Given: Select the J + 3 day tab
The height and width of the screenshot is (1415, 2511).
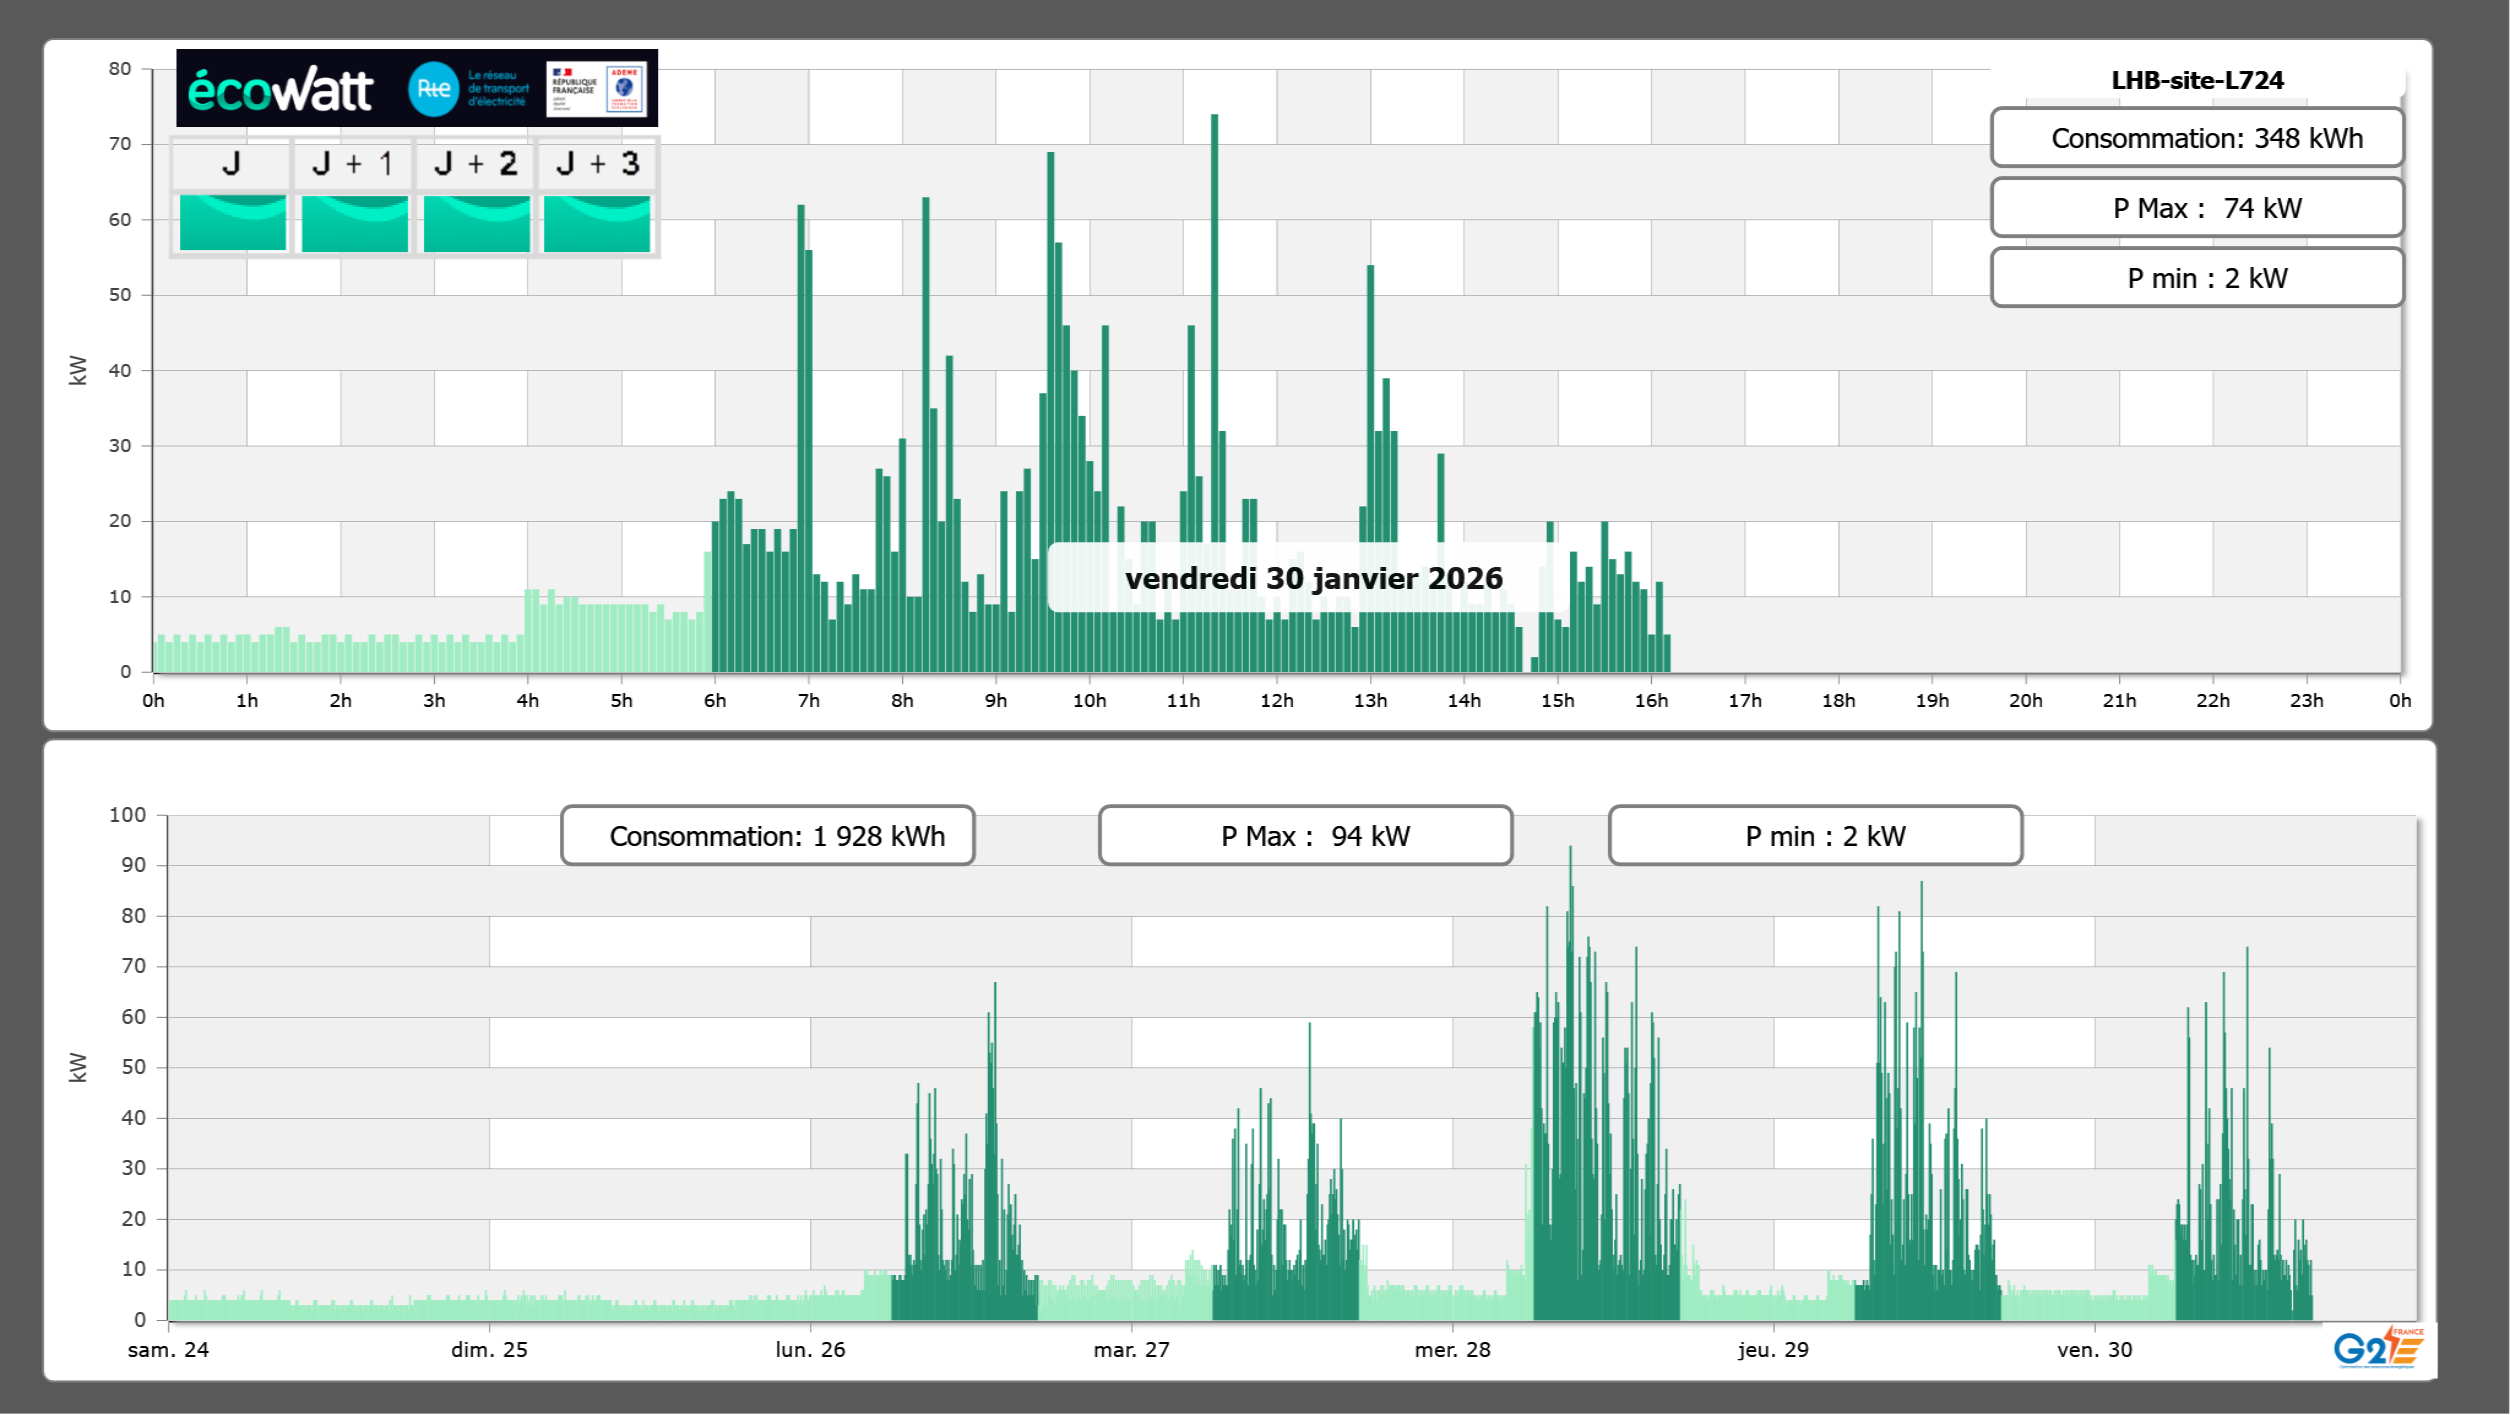Looking at the screenshot, I should tap(597, 164).
